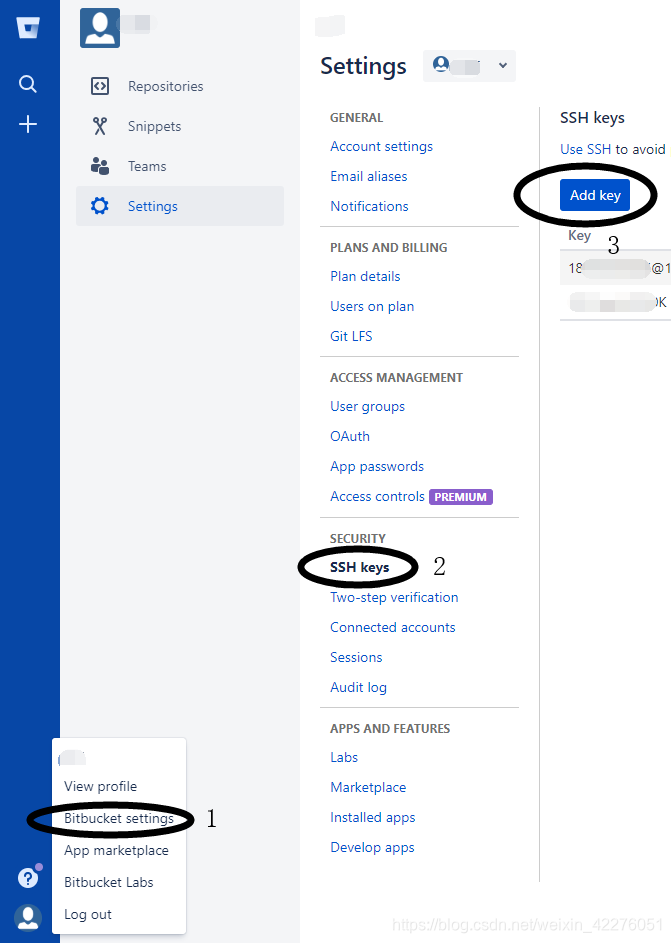Open Account settings link
671x943 pixels.
coord(381,146)
